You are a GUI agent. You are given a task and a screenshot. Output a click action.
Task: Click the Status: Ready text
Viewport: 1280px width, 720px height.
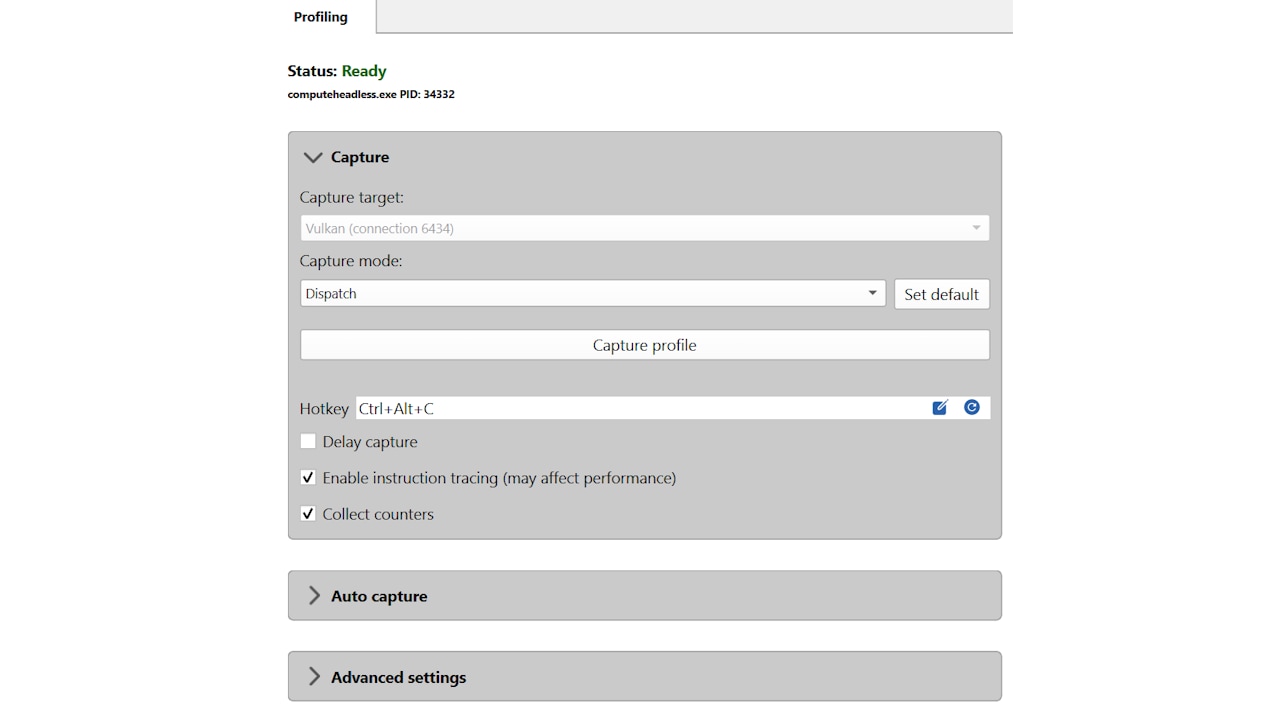coord(337,71)
